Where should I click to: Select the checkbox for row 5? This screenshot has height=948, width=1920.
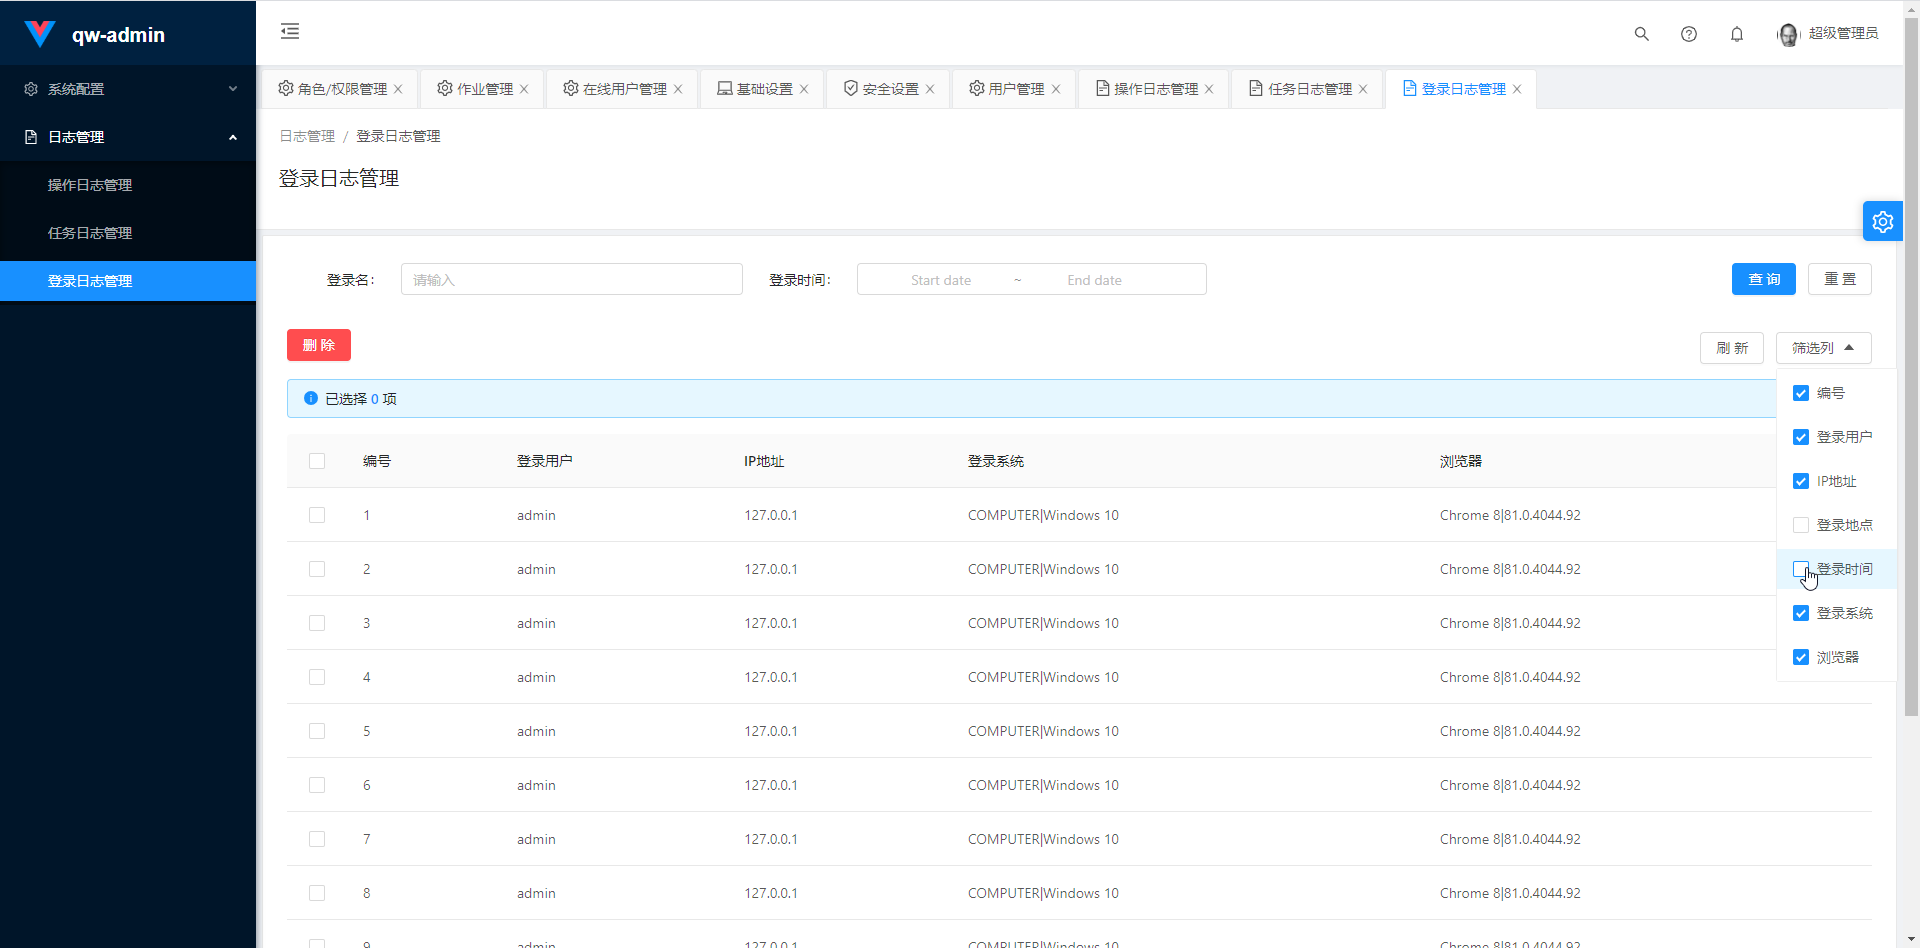pos(317,731)
